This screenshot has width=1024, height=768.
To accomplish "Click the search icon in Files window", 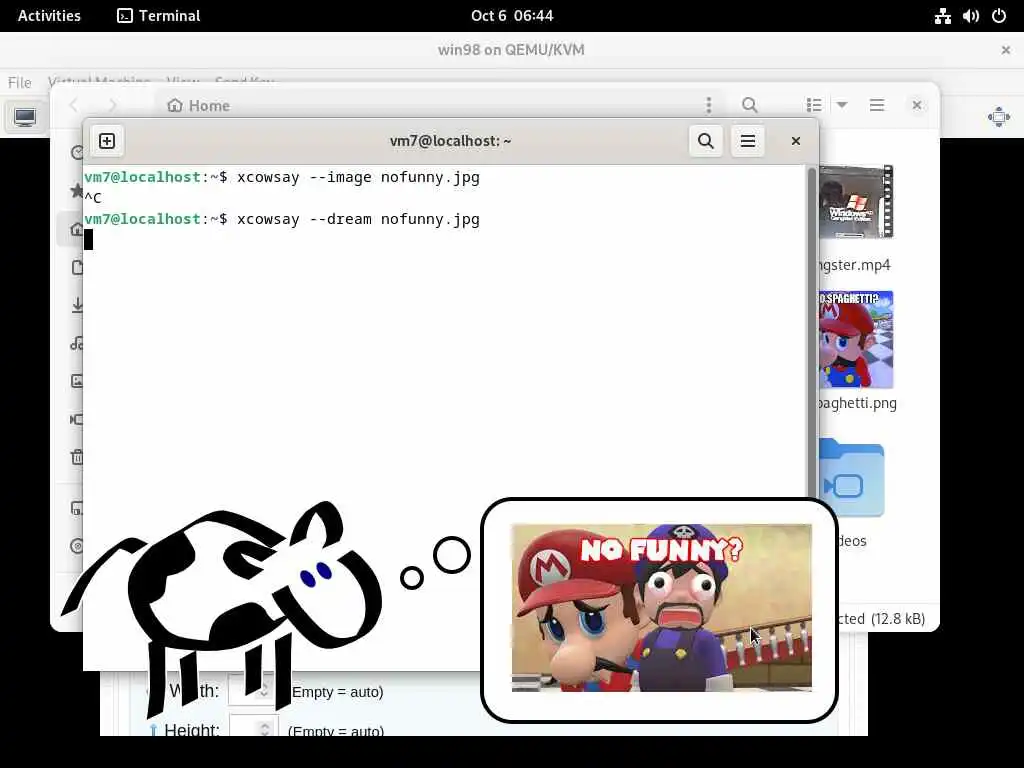I will (x=750, y=105).
